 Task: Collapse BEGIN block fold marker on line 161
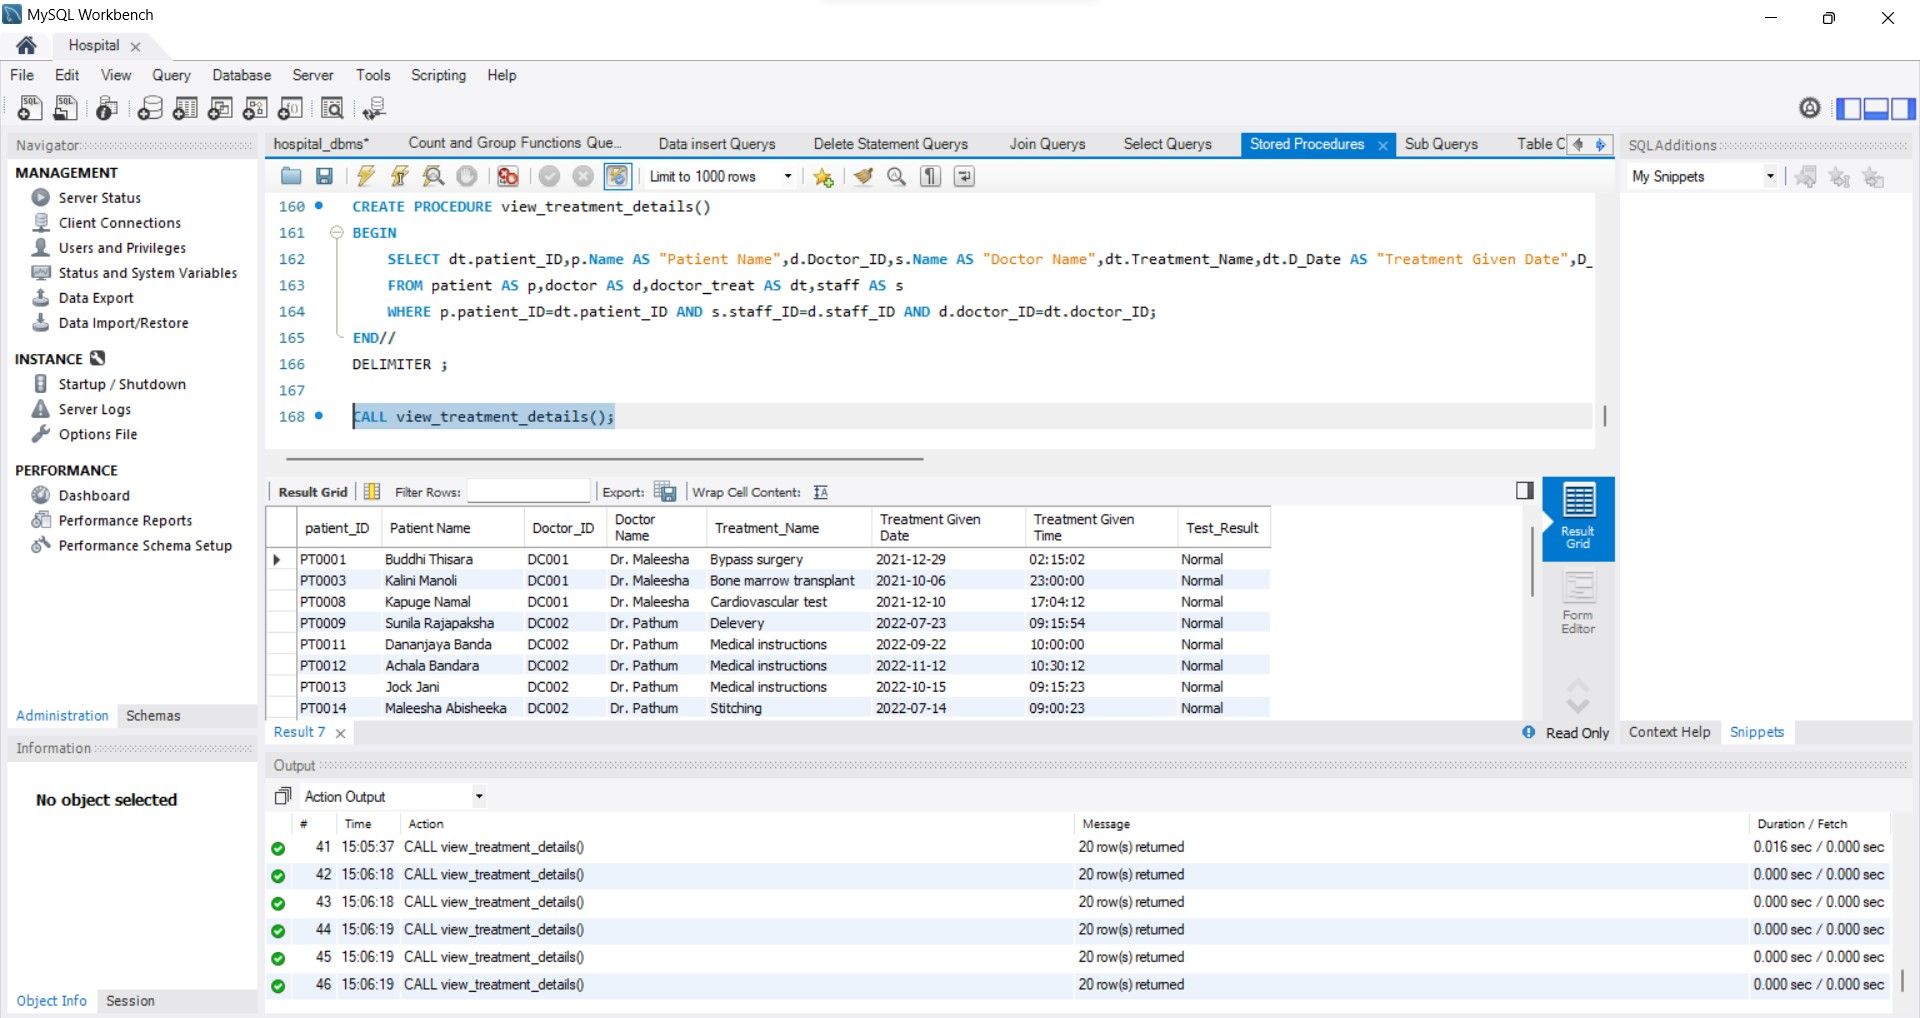click(x=337, y=233)
